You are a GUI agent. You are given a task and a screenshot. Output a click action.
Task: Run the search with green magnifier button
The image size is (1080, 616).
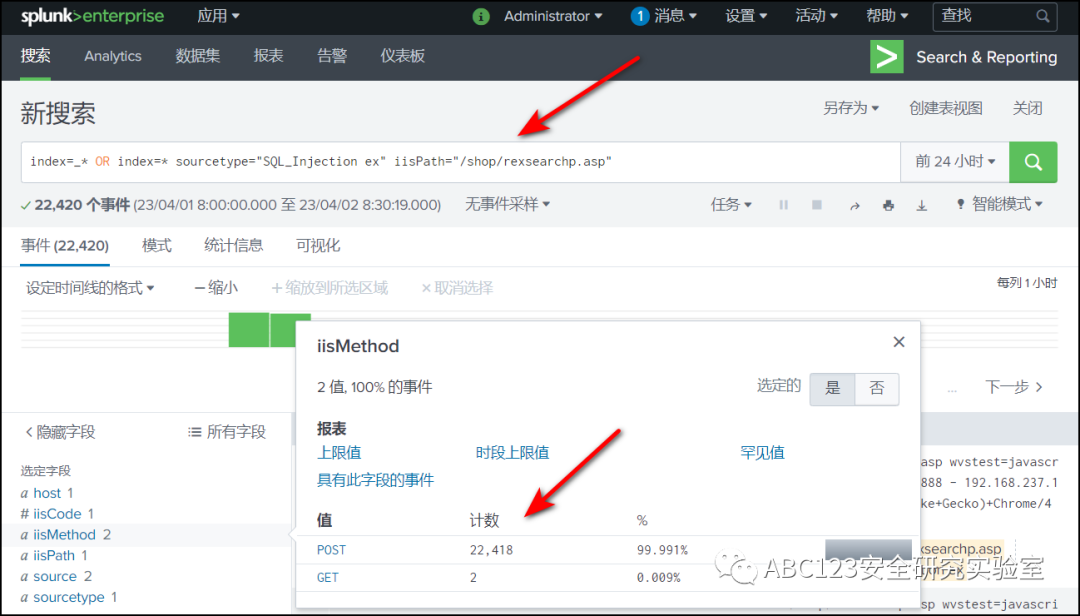click(x=1033, y=161)
